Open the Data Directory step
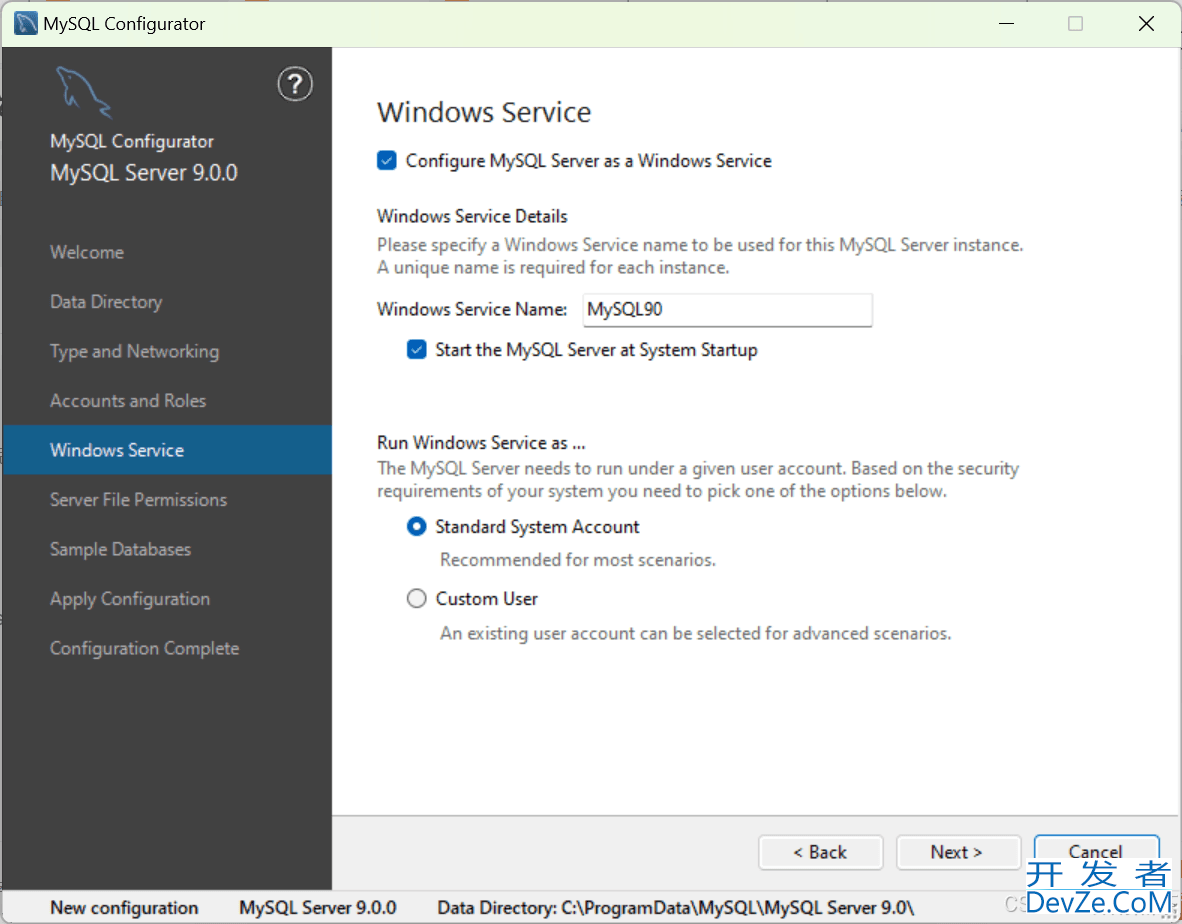The height and width of the screenshot is (924, 1182). tap(106, 302)
